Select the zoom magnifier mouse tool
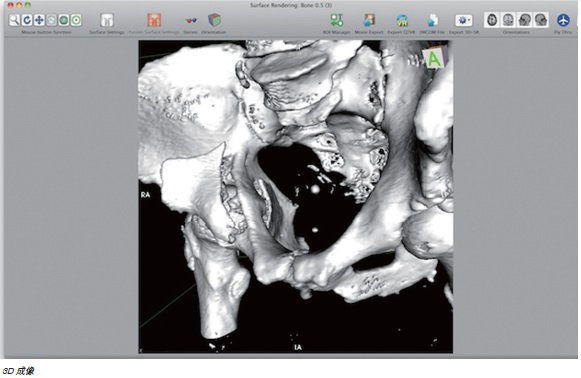 click(14, 20)
